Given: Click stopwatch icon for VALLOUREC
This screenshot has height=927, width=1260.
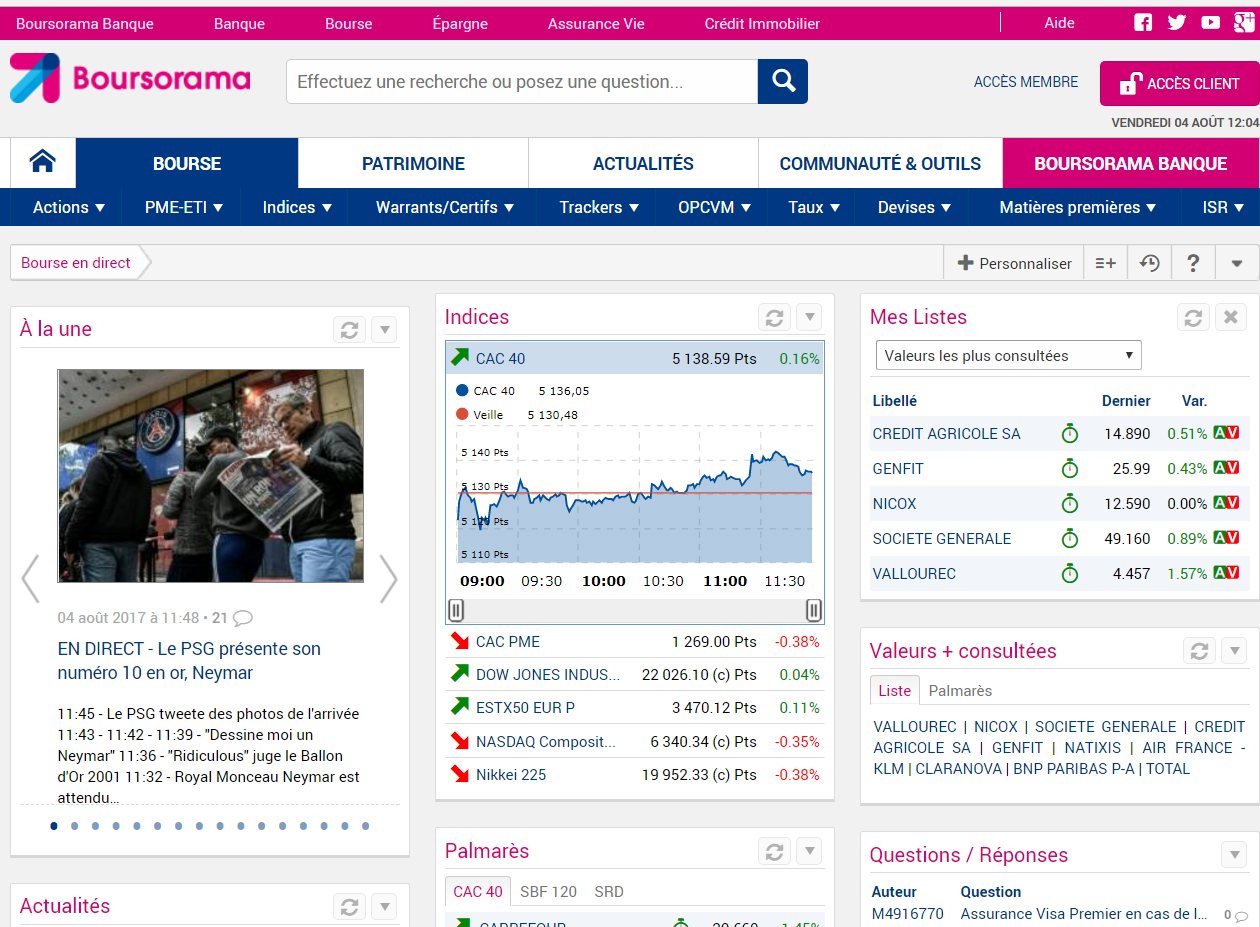Looking at the screenshot, I should pyautogui.click(x=1070, y=573).
